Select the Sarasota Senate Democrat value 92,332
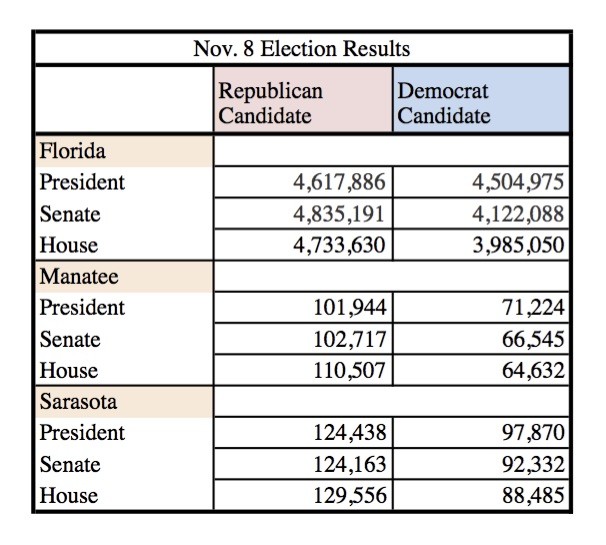Screen dimensions: 606x545 pos(480,463)
